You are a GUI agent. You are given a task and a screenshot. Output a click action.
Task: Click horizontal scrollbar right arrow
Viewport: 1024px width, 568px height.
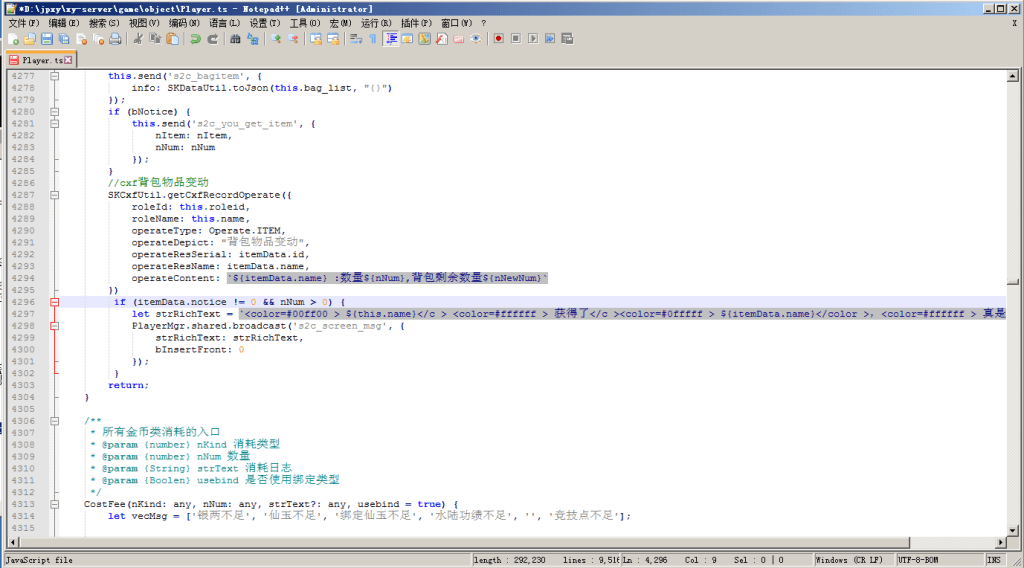1000,543
